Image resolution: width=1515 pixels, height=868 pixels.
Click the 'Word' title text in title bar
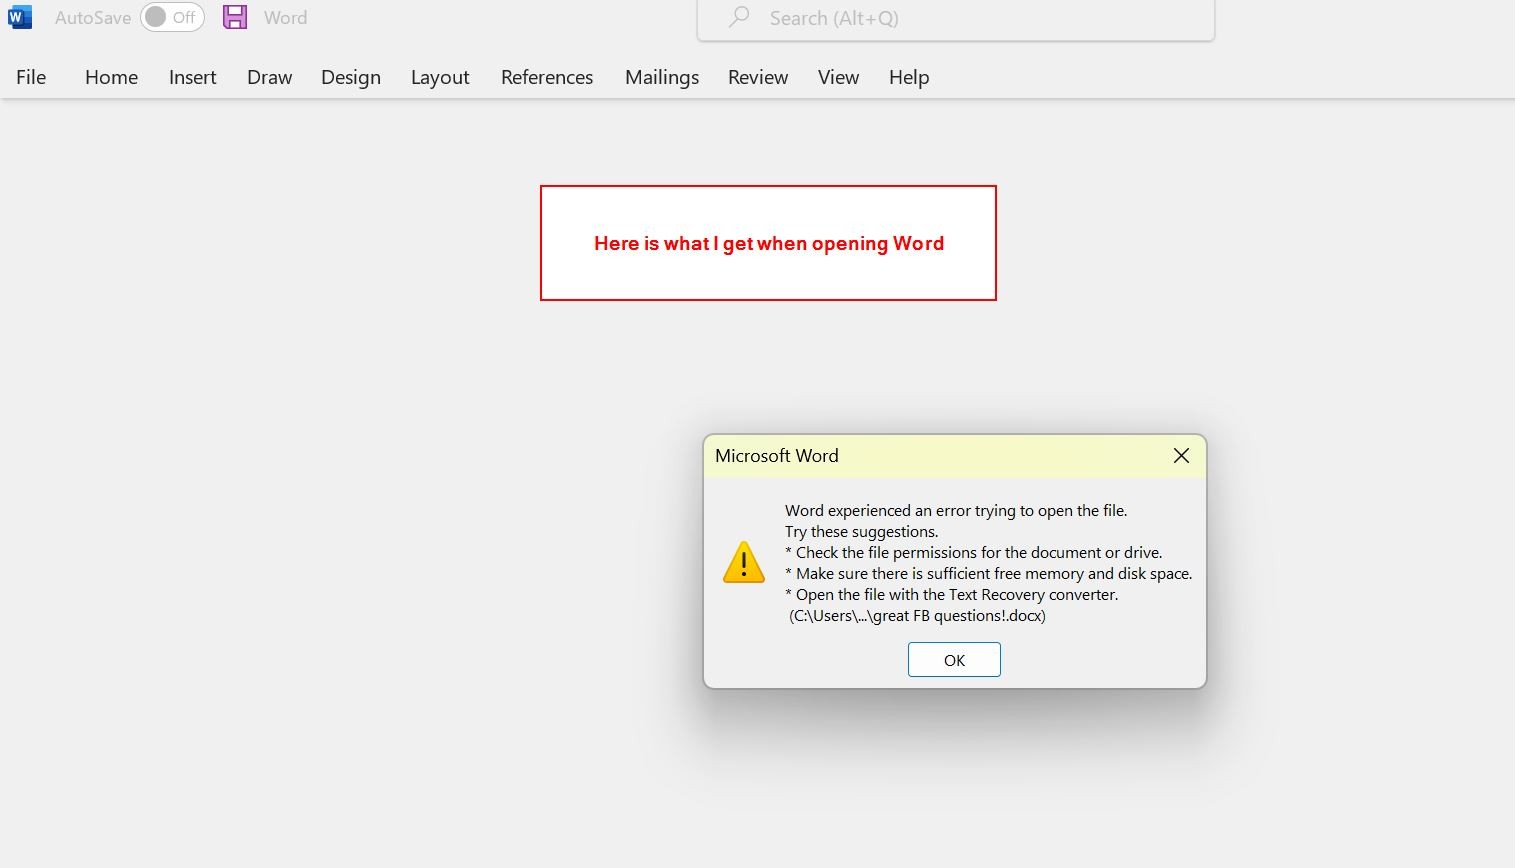point(286,18)
